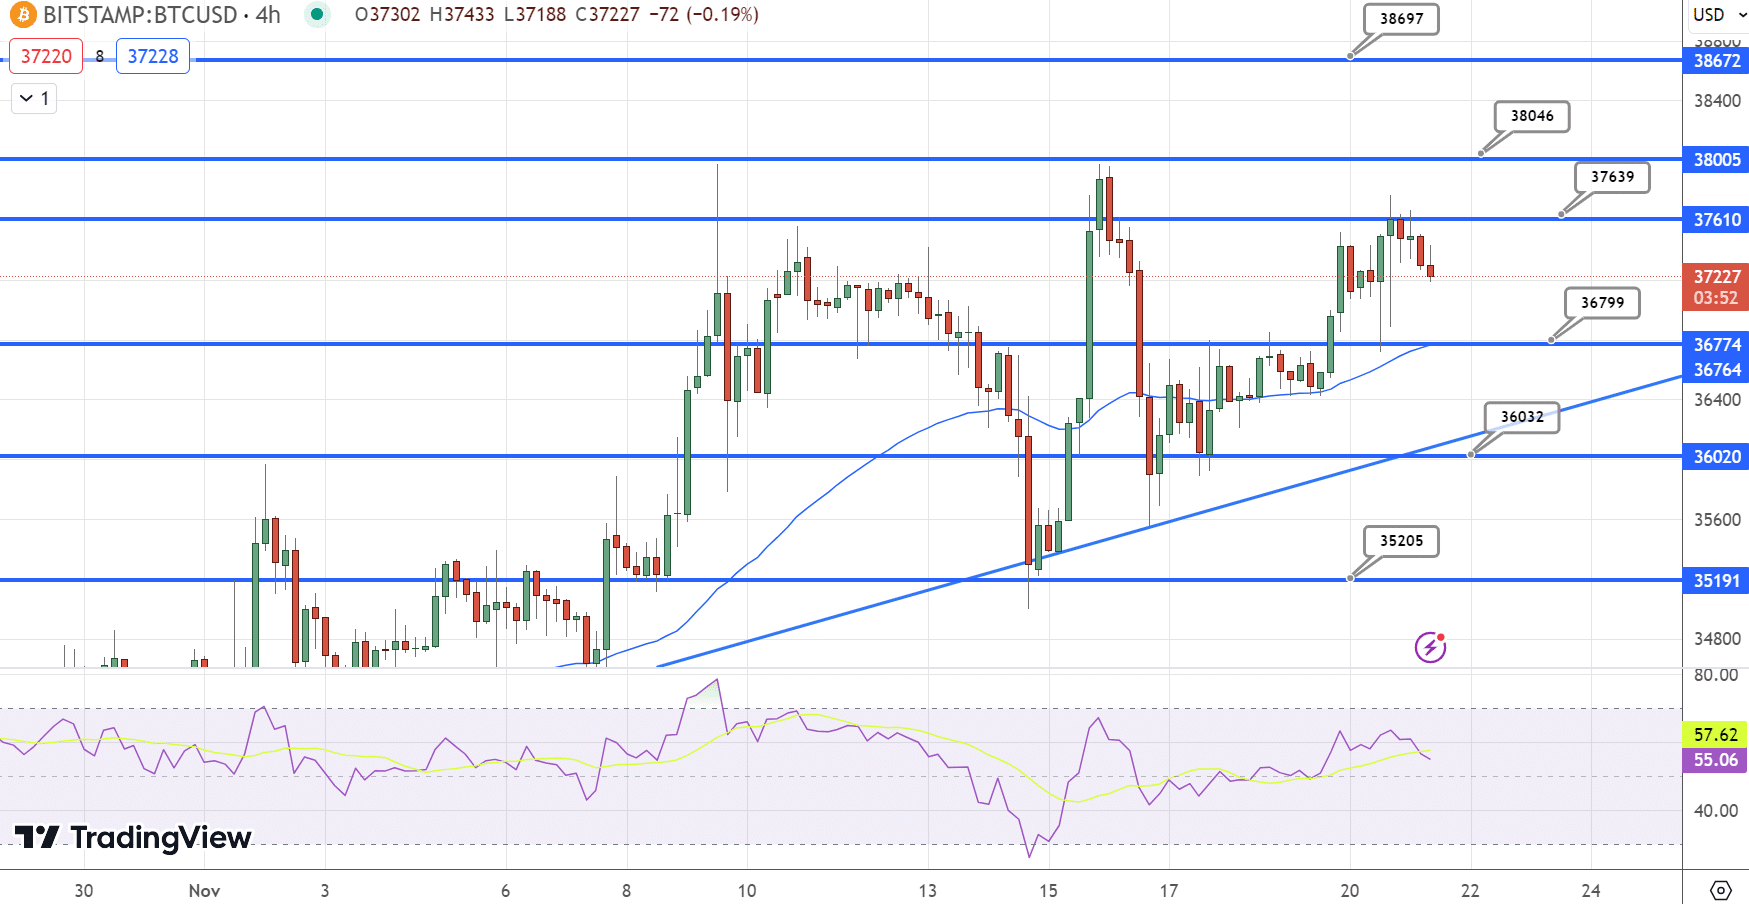Click the Bitcoin symbol logo icon
Screen dimensions: 1749x904
(21, 15)
